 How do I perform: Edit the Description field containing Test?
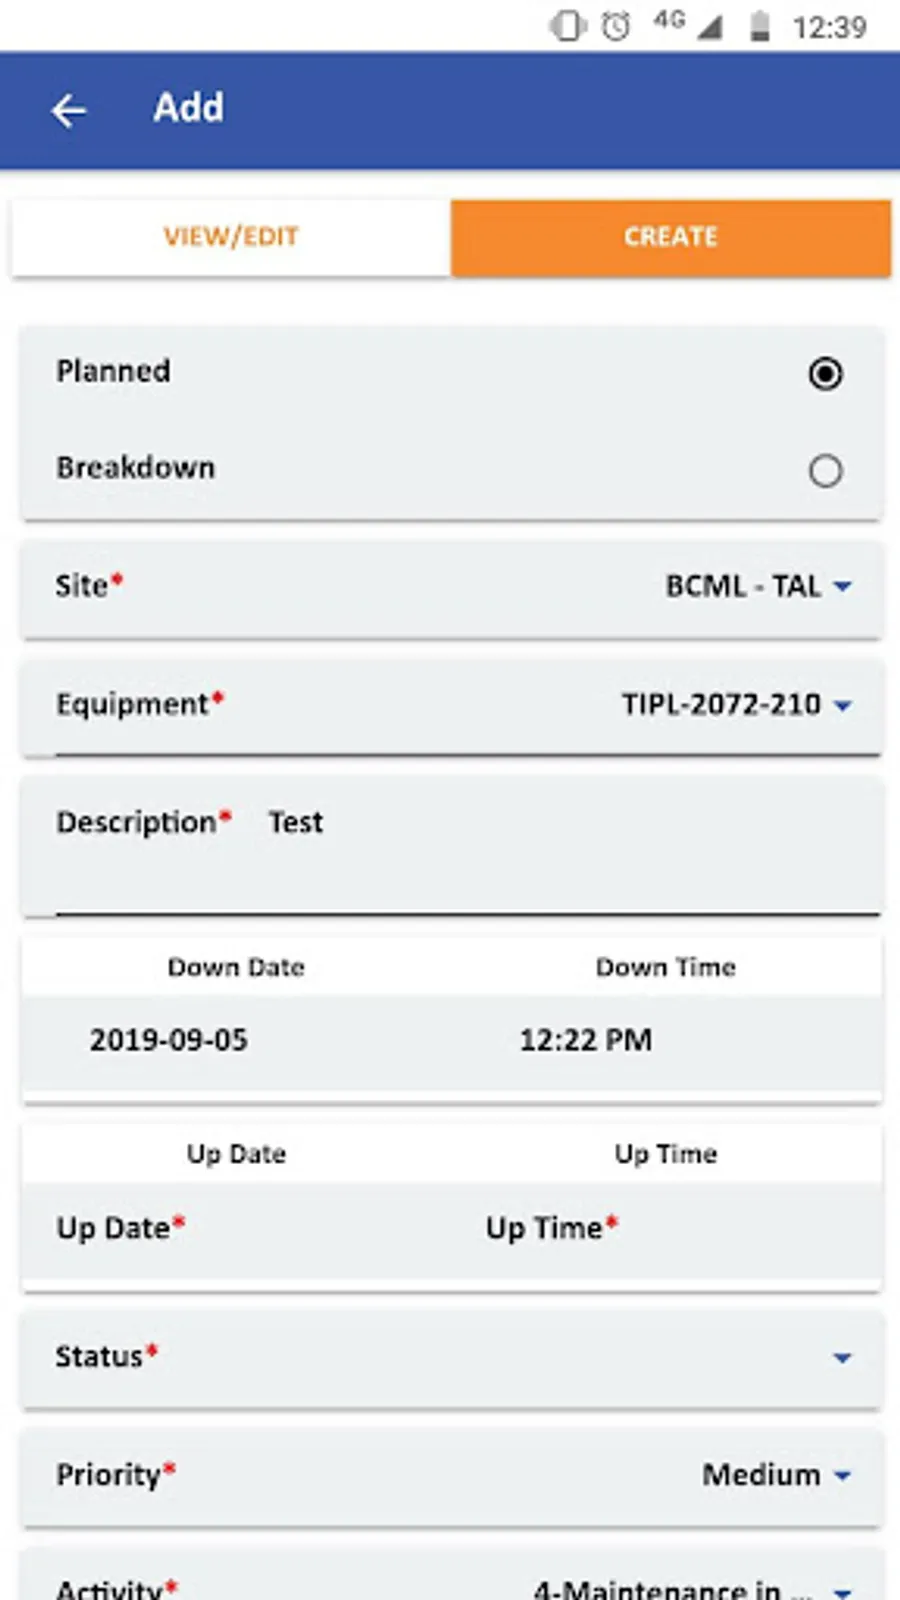[451, 846]
